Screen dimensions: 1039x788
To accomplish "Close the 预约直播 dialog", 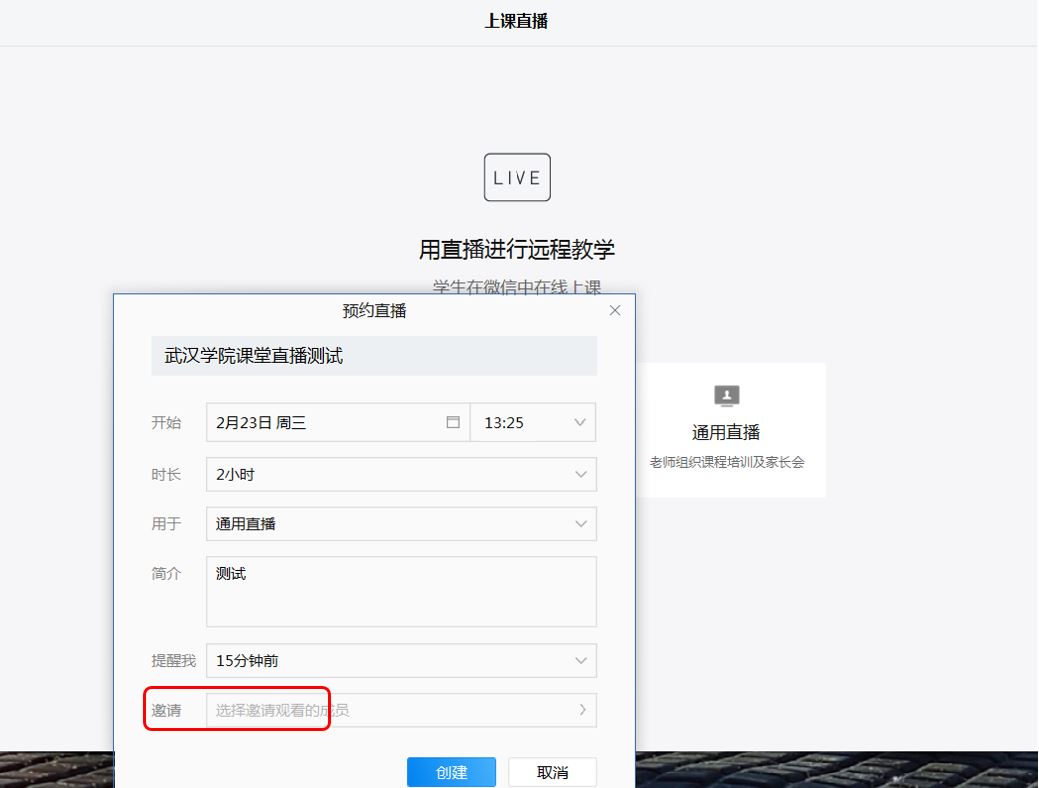I will point(615,311).
